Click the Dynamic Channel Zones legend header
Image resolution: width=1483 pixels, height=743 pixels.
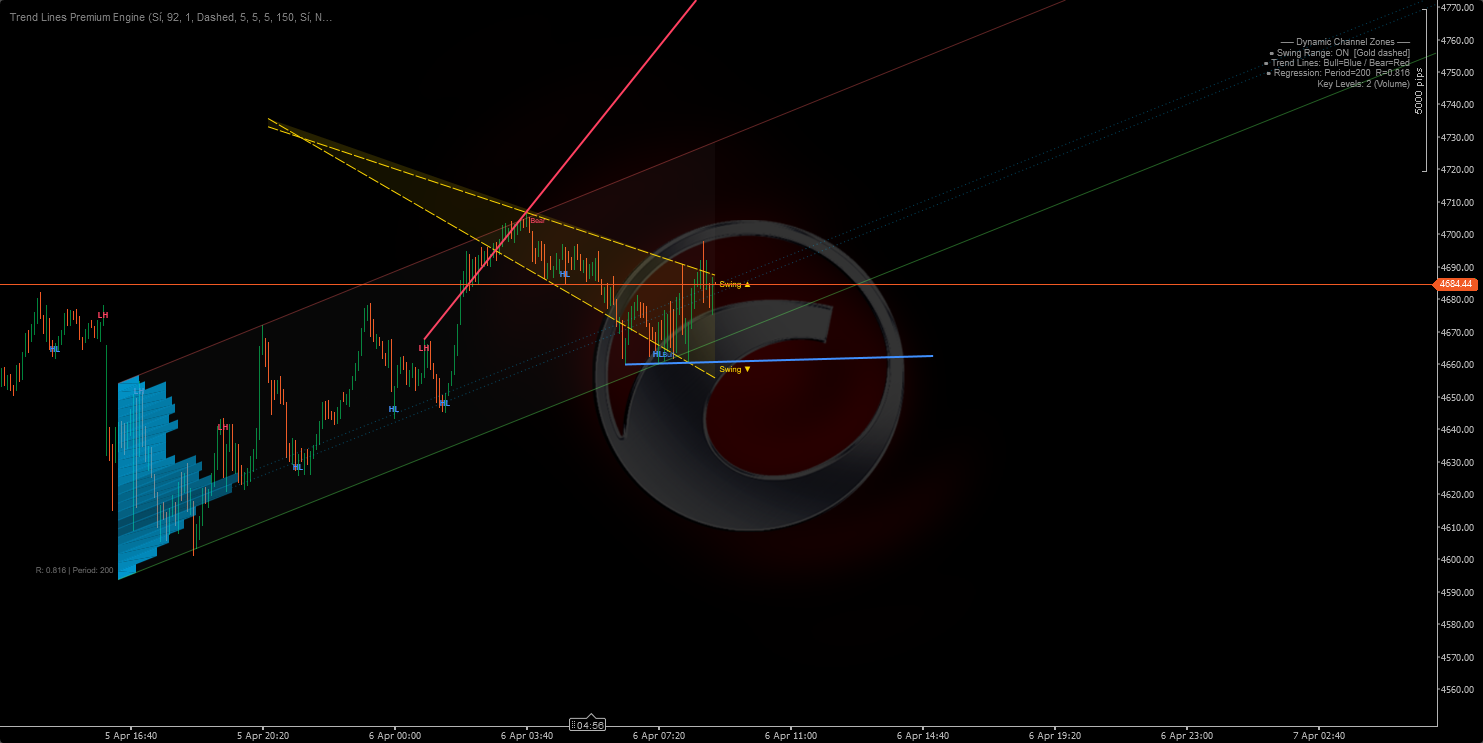coord(1344,42)
